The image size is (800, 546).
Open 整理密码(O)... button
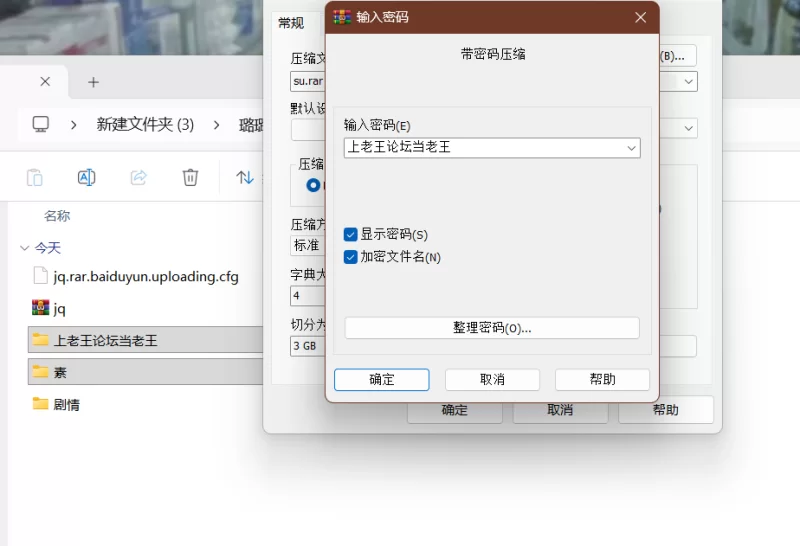coord(492,328)
